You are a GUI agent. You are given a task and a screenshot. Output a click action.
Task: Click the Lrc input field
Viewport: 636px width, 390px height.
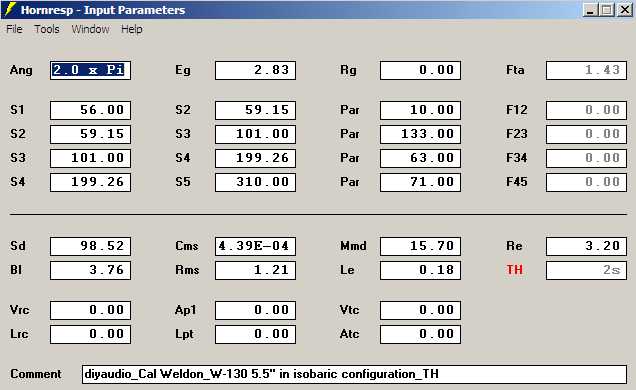90,334
